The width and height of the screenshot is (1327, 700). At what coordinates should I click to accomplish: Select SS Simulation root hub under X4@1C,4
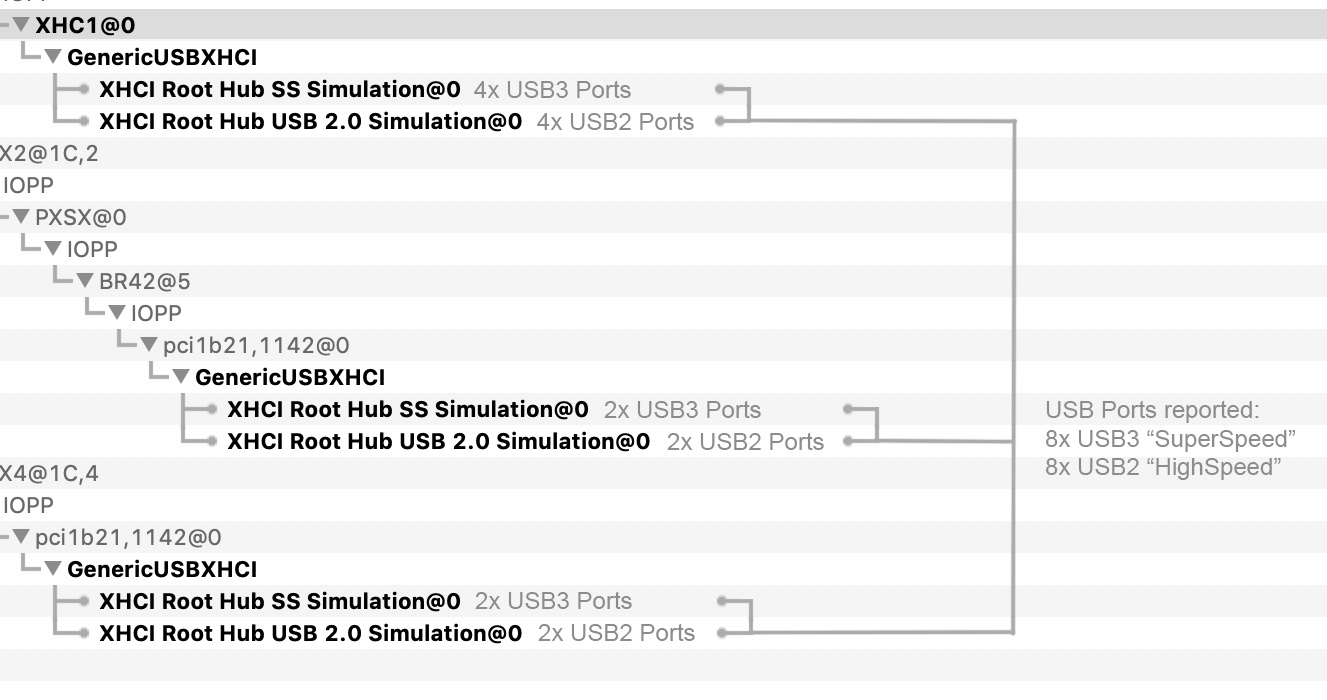point(280,602)
